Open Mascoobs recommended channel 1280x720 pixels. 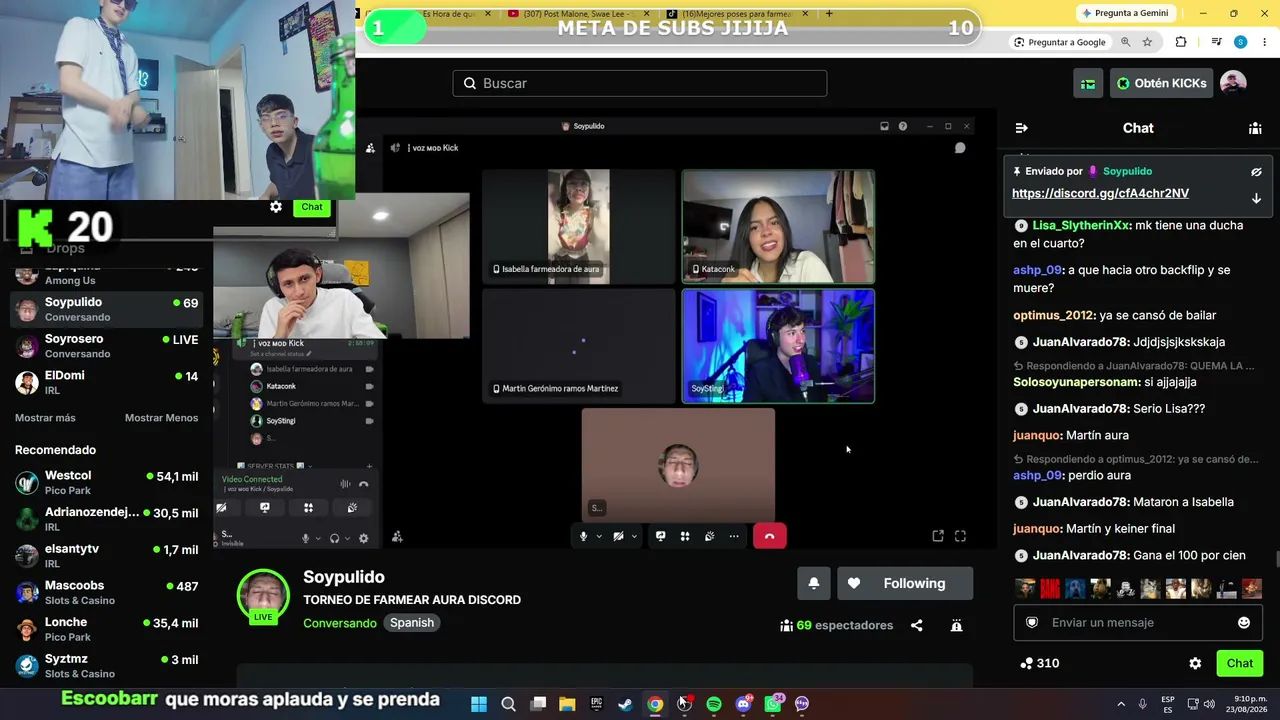coord(107,592)
